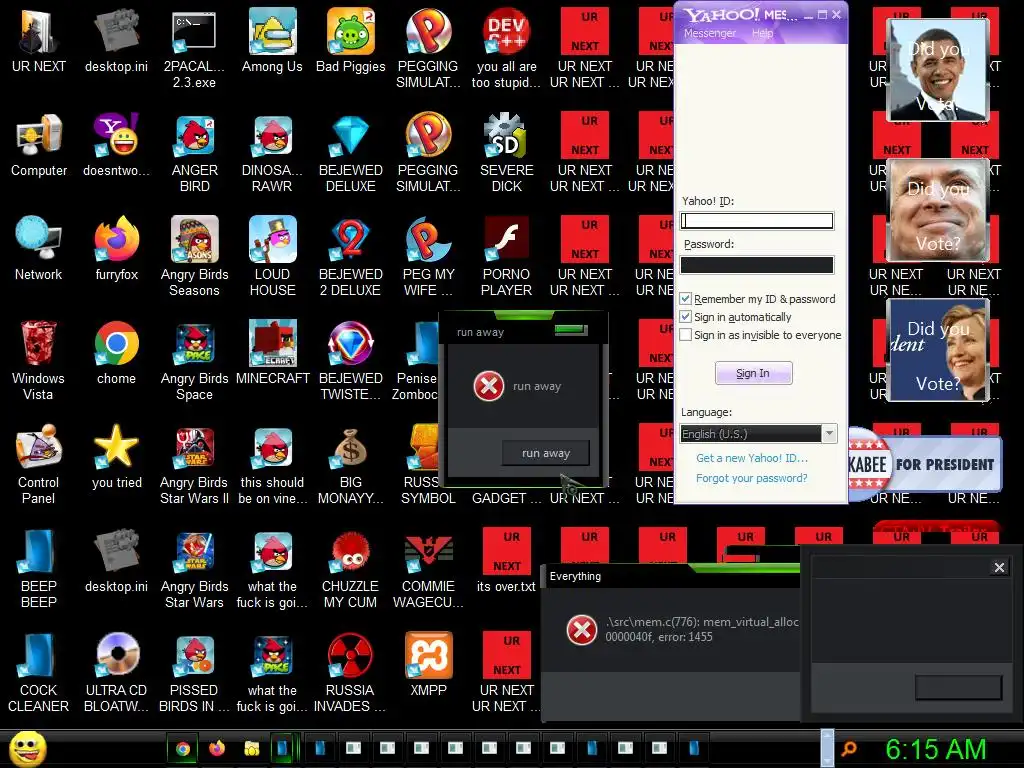Click the Hillary 'Did you Vote?' thumbnail
1024x768 pixels.
[x=937, y=349]
